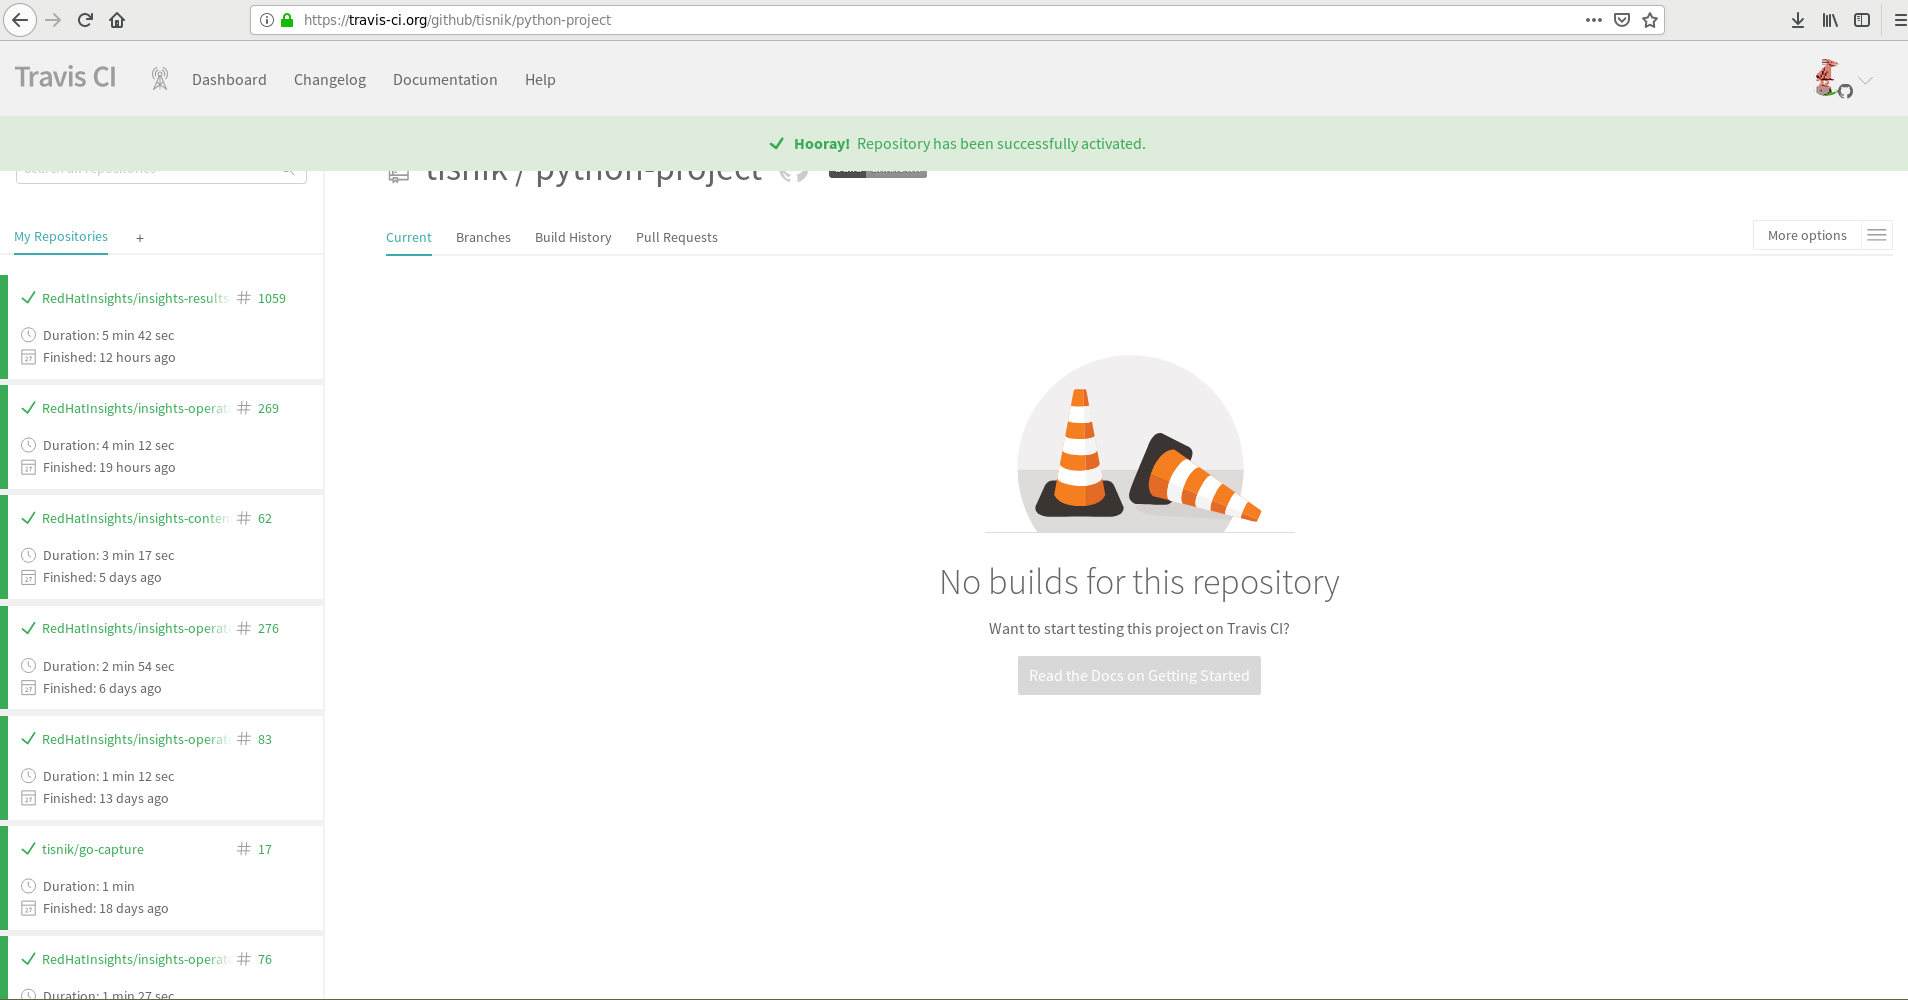The width and height of the screenshot is (1908, 1000).
Task: Open RedHatInsights/insights-content repository
Action: point(135,518)
